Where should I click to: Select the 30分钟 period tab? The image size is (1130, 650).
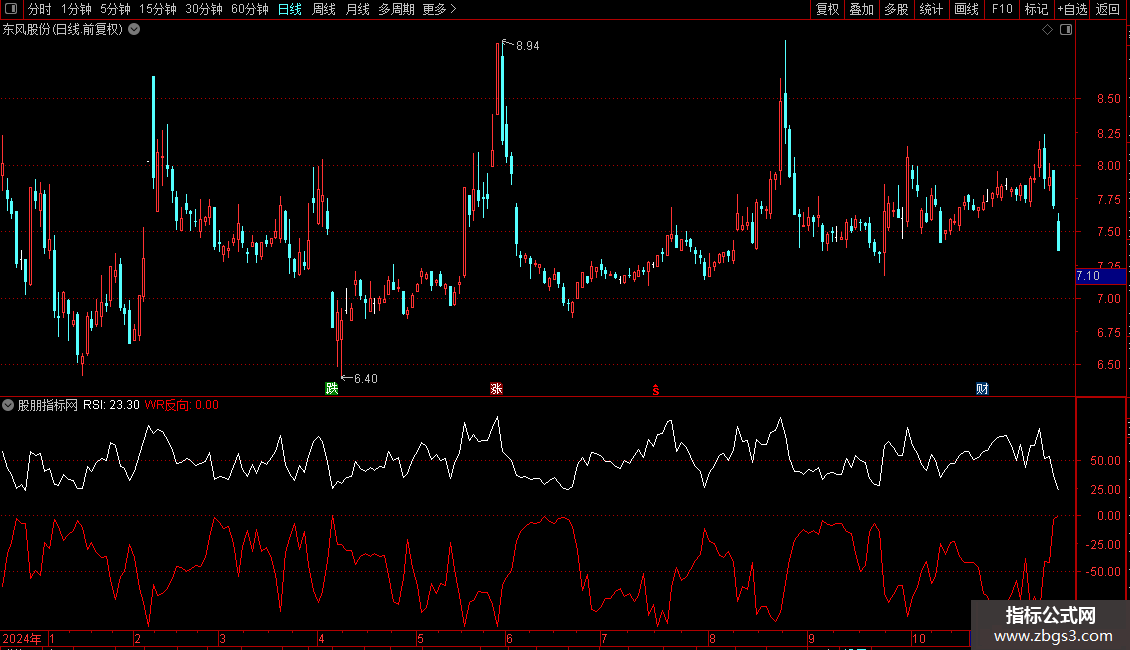204,9
